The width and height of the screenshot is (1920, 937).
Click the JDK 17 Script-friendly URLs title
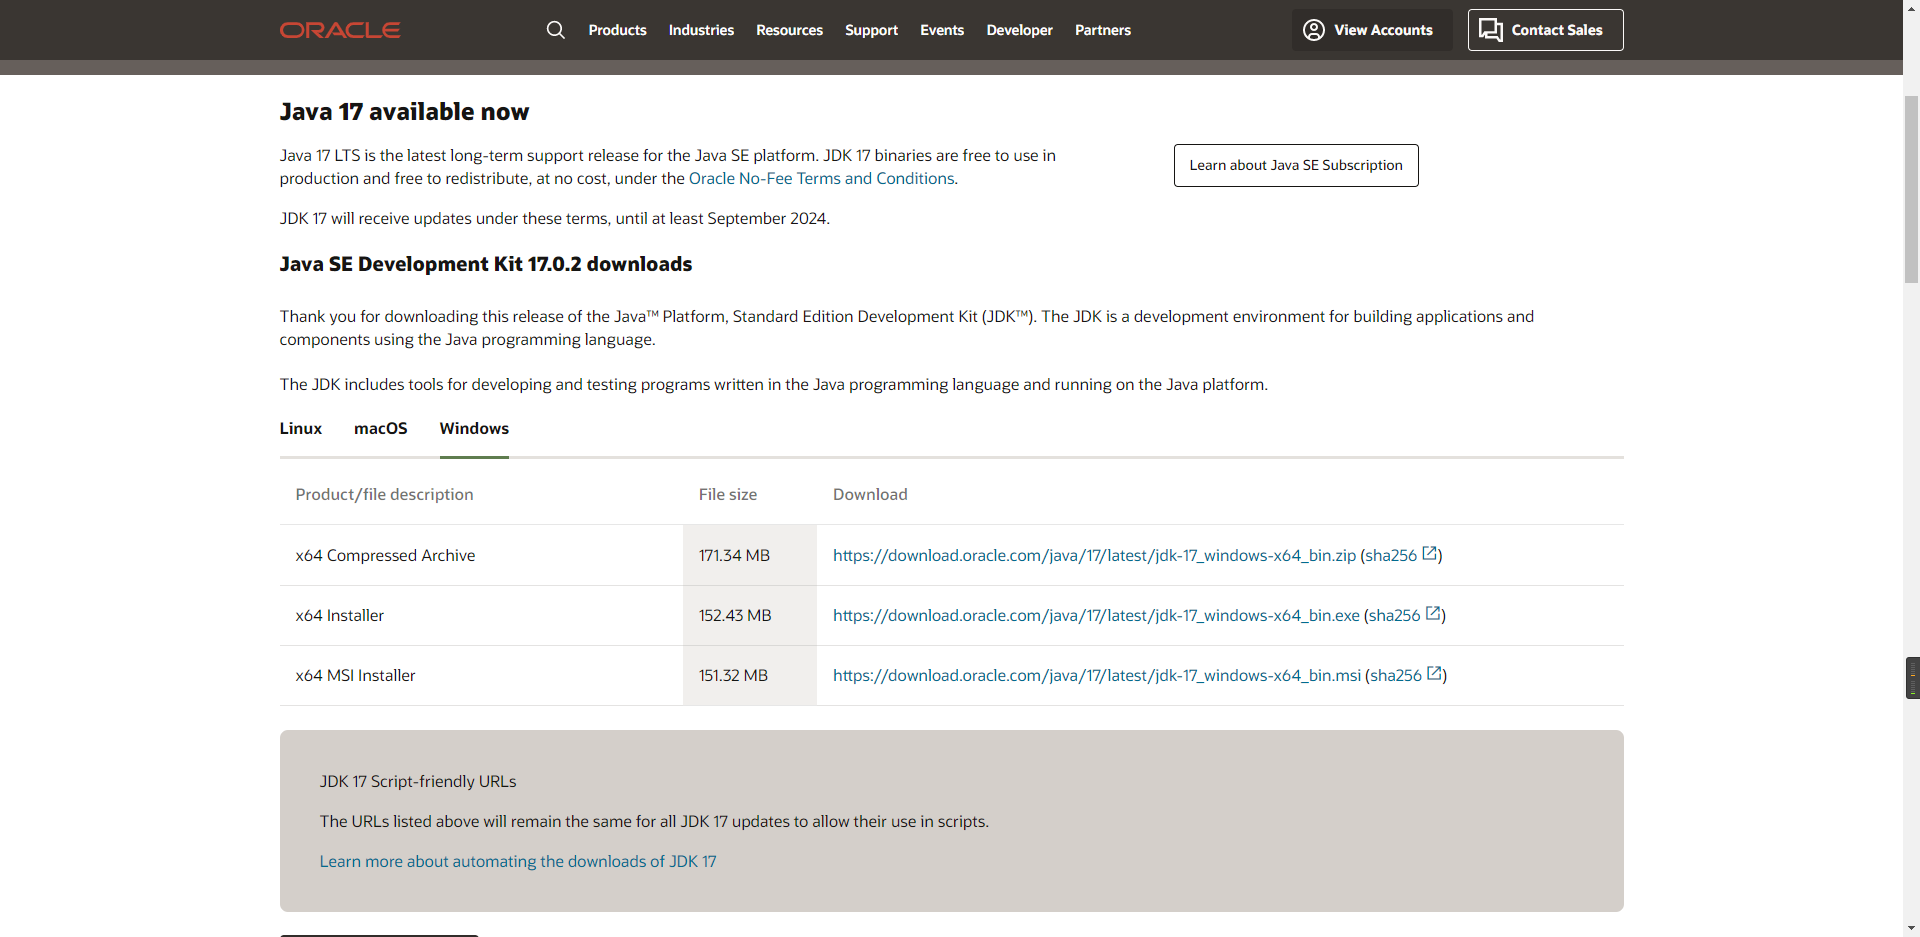pyautogui.click(x=418, y=781)
